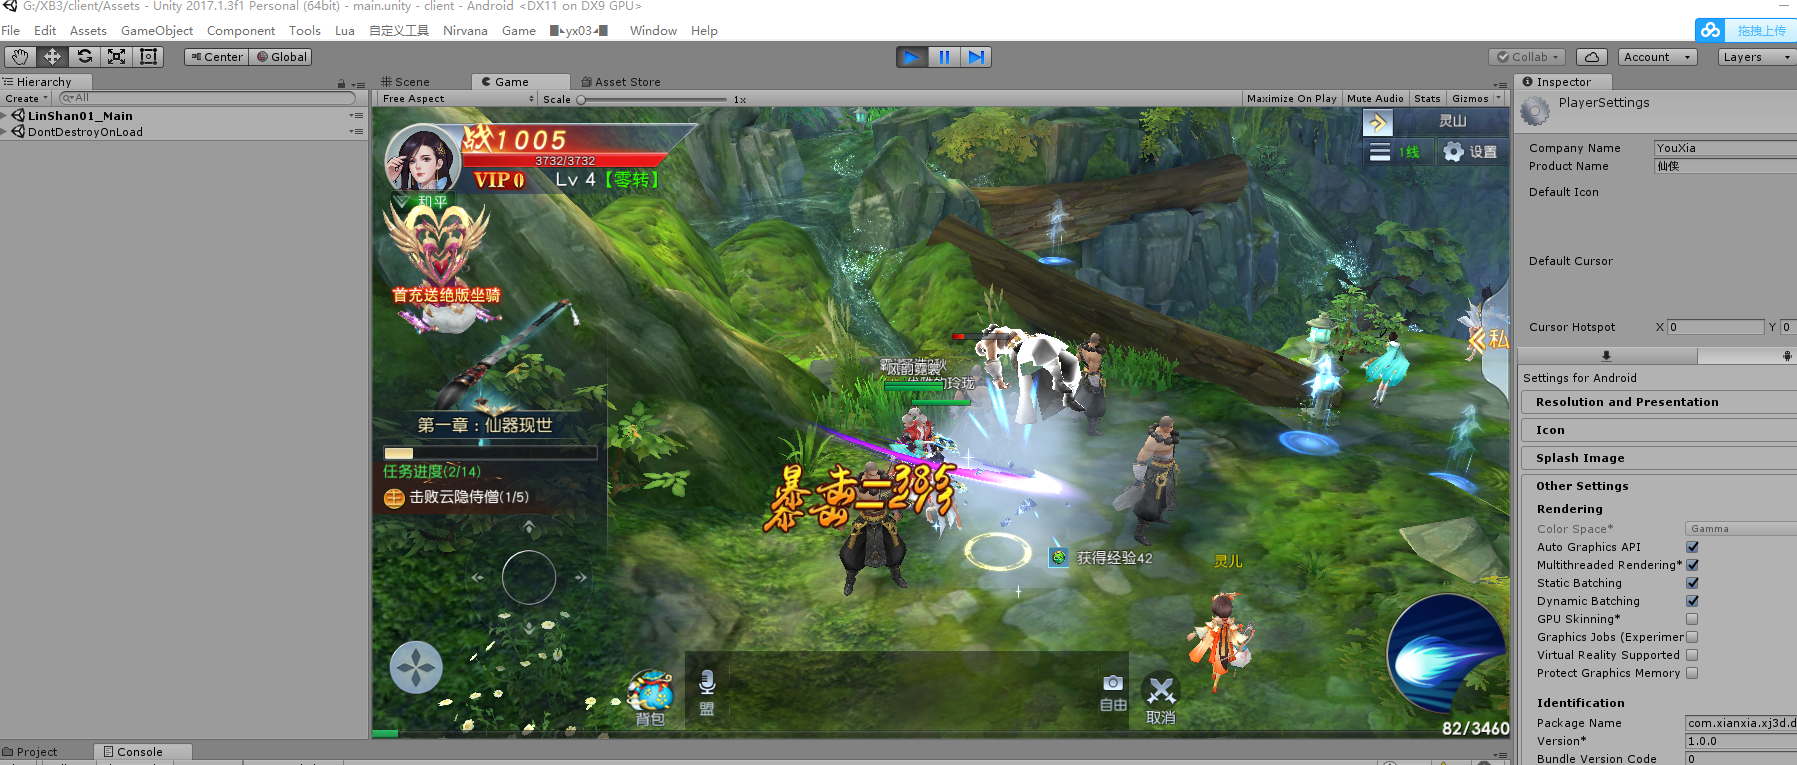
Task: Disable the Static Batching checkbox
Action: pyautogui.click(x=1692, y=583)
